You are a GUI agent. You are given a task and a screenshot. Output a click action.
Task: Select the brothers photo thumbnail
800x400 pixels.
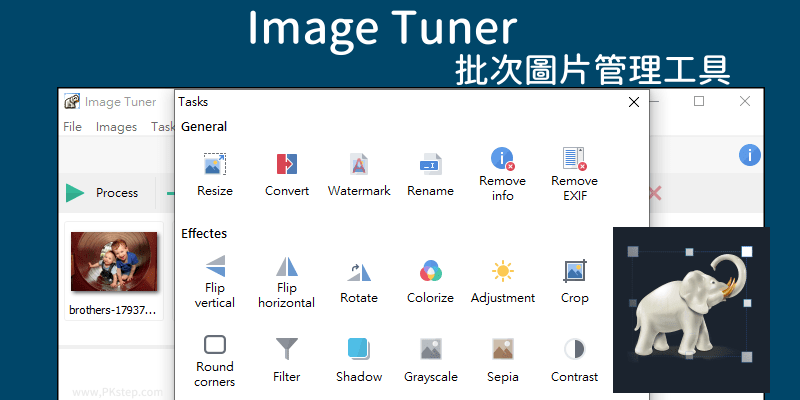pos(114,261)
